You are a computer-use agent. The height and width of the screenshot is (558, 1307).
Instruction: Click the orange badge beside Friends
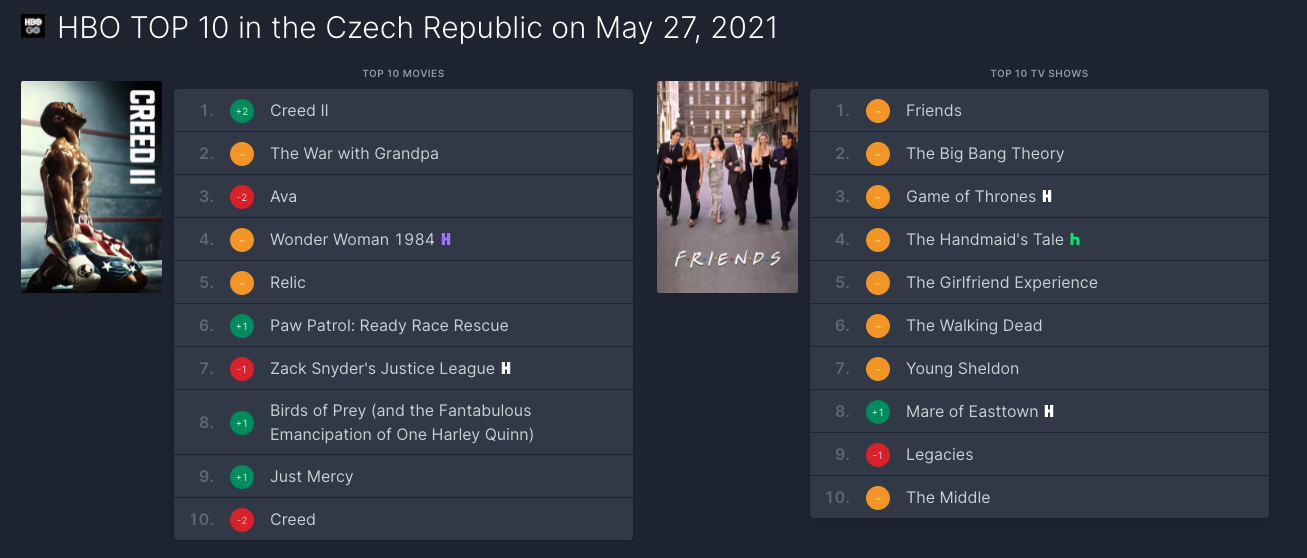[x=877, y=111]
